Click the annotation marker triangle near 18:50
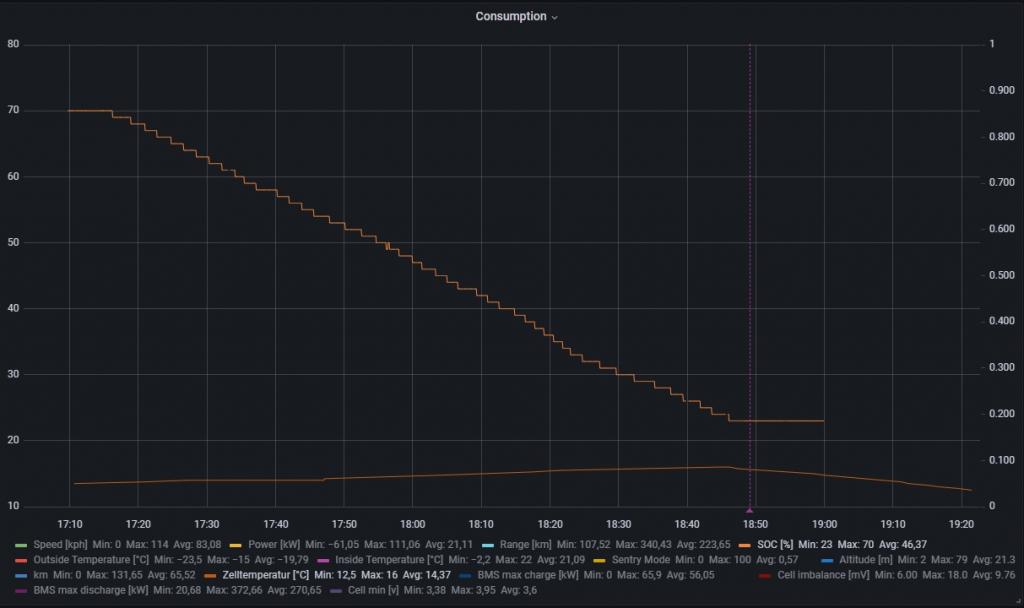This screenshot has width=1024, height=608. tap(750, 509)
